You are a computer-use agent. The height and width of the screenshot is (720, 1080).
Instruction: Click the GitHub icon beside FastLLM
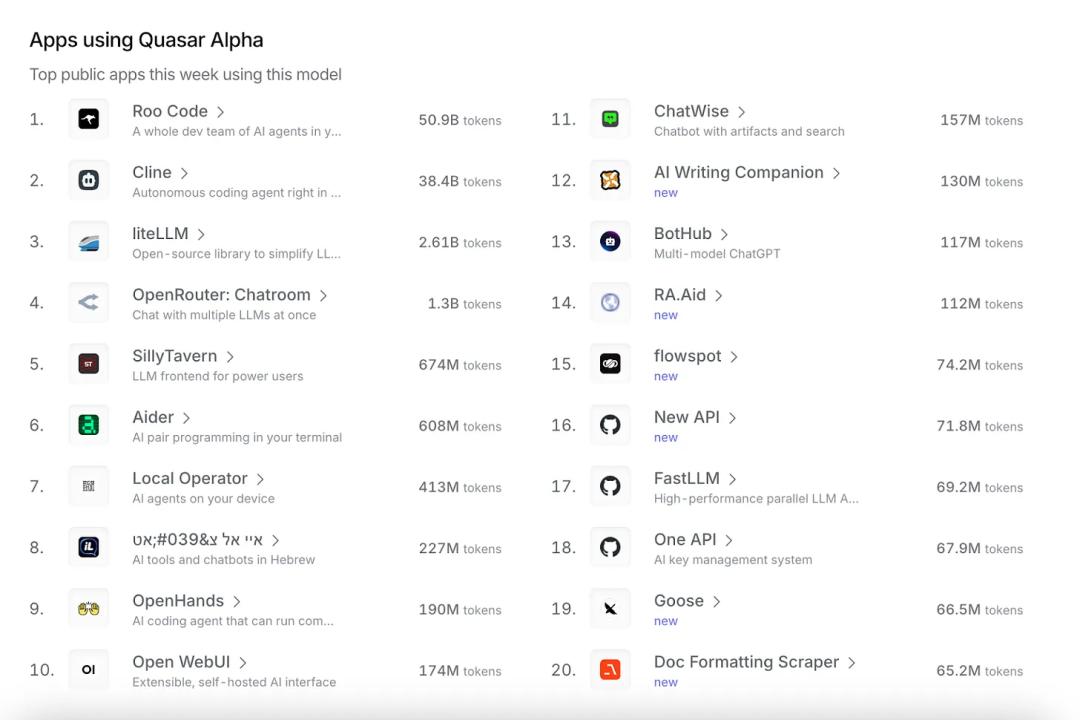[x=610, y=487]
